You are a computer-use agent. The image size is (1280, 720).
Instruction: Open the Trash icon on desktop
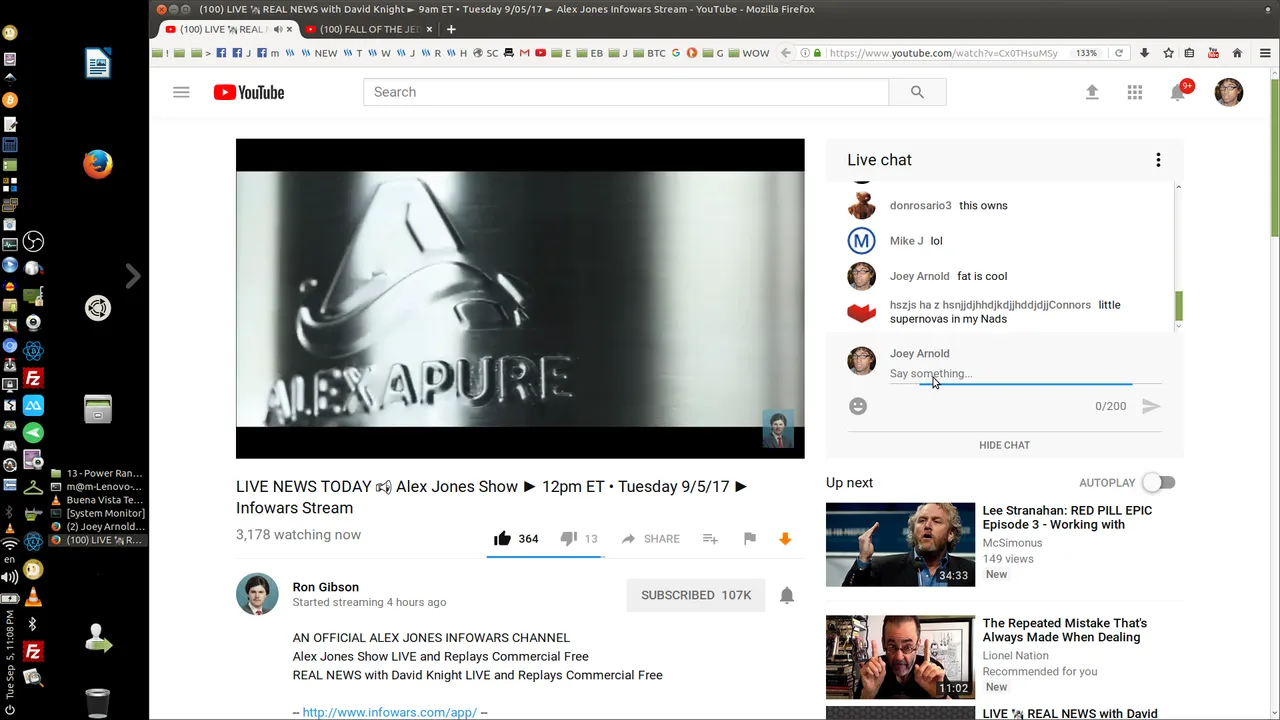(x=98, y=702)
